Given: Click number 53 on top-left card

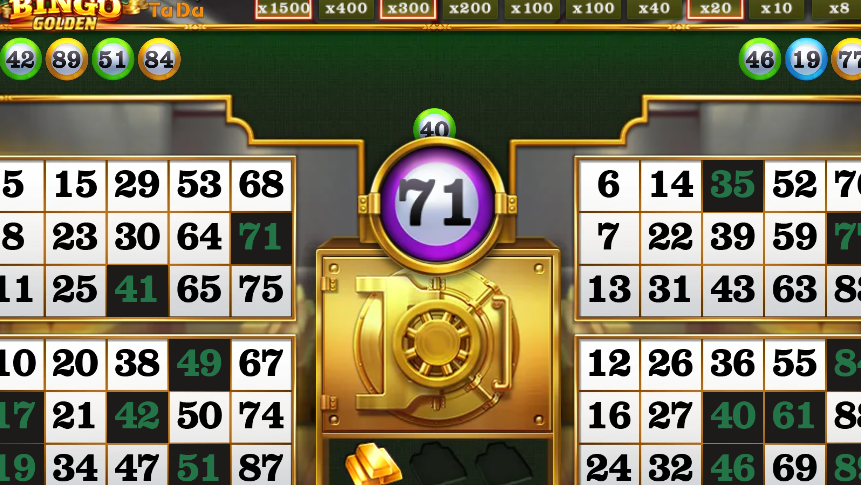Looking at the screenshot, I should tap(199, 185).
